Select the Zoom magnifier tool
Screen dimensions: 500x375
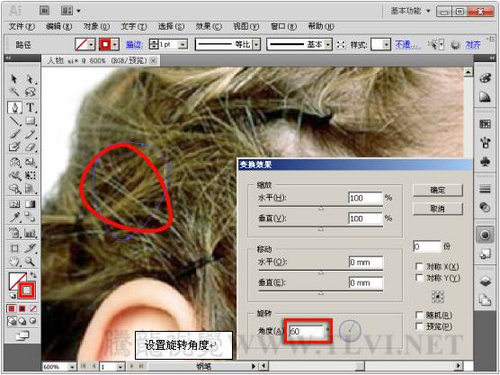point(30,261)
